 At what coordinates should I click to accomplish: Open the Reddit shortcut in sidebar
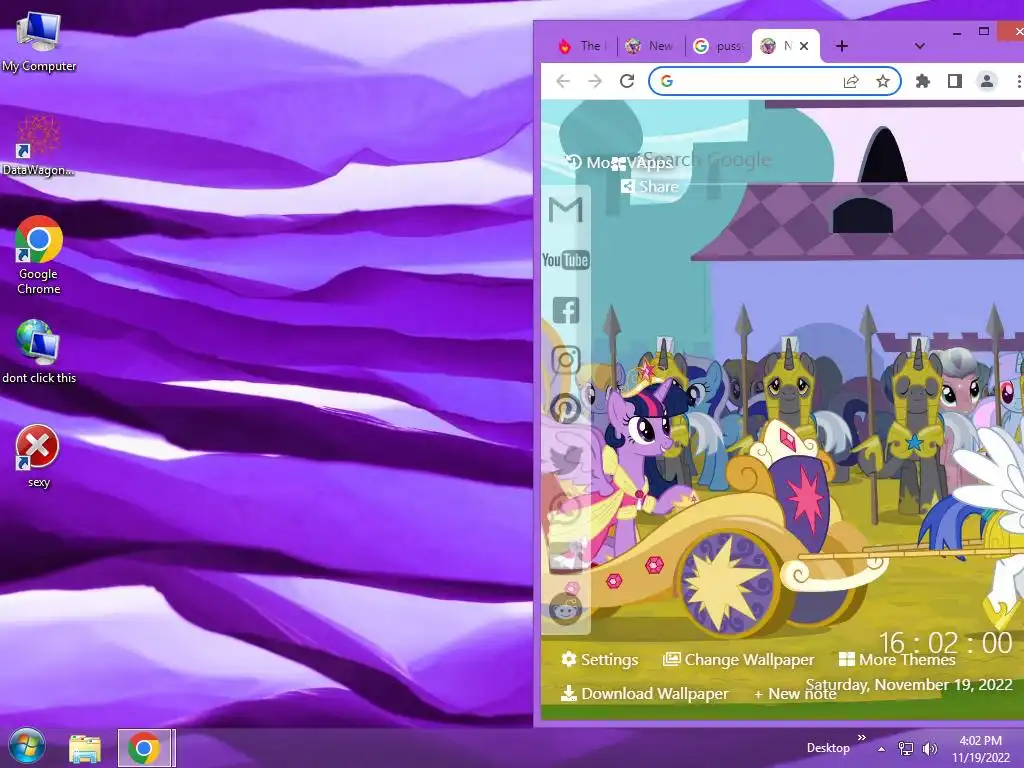(x=566, y=610)
